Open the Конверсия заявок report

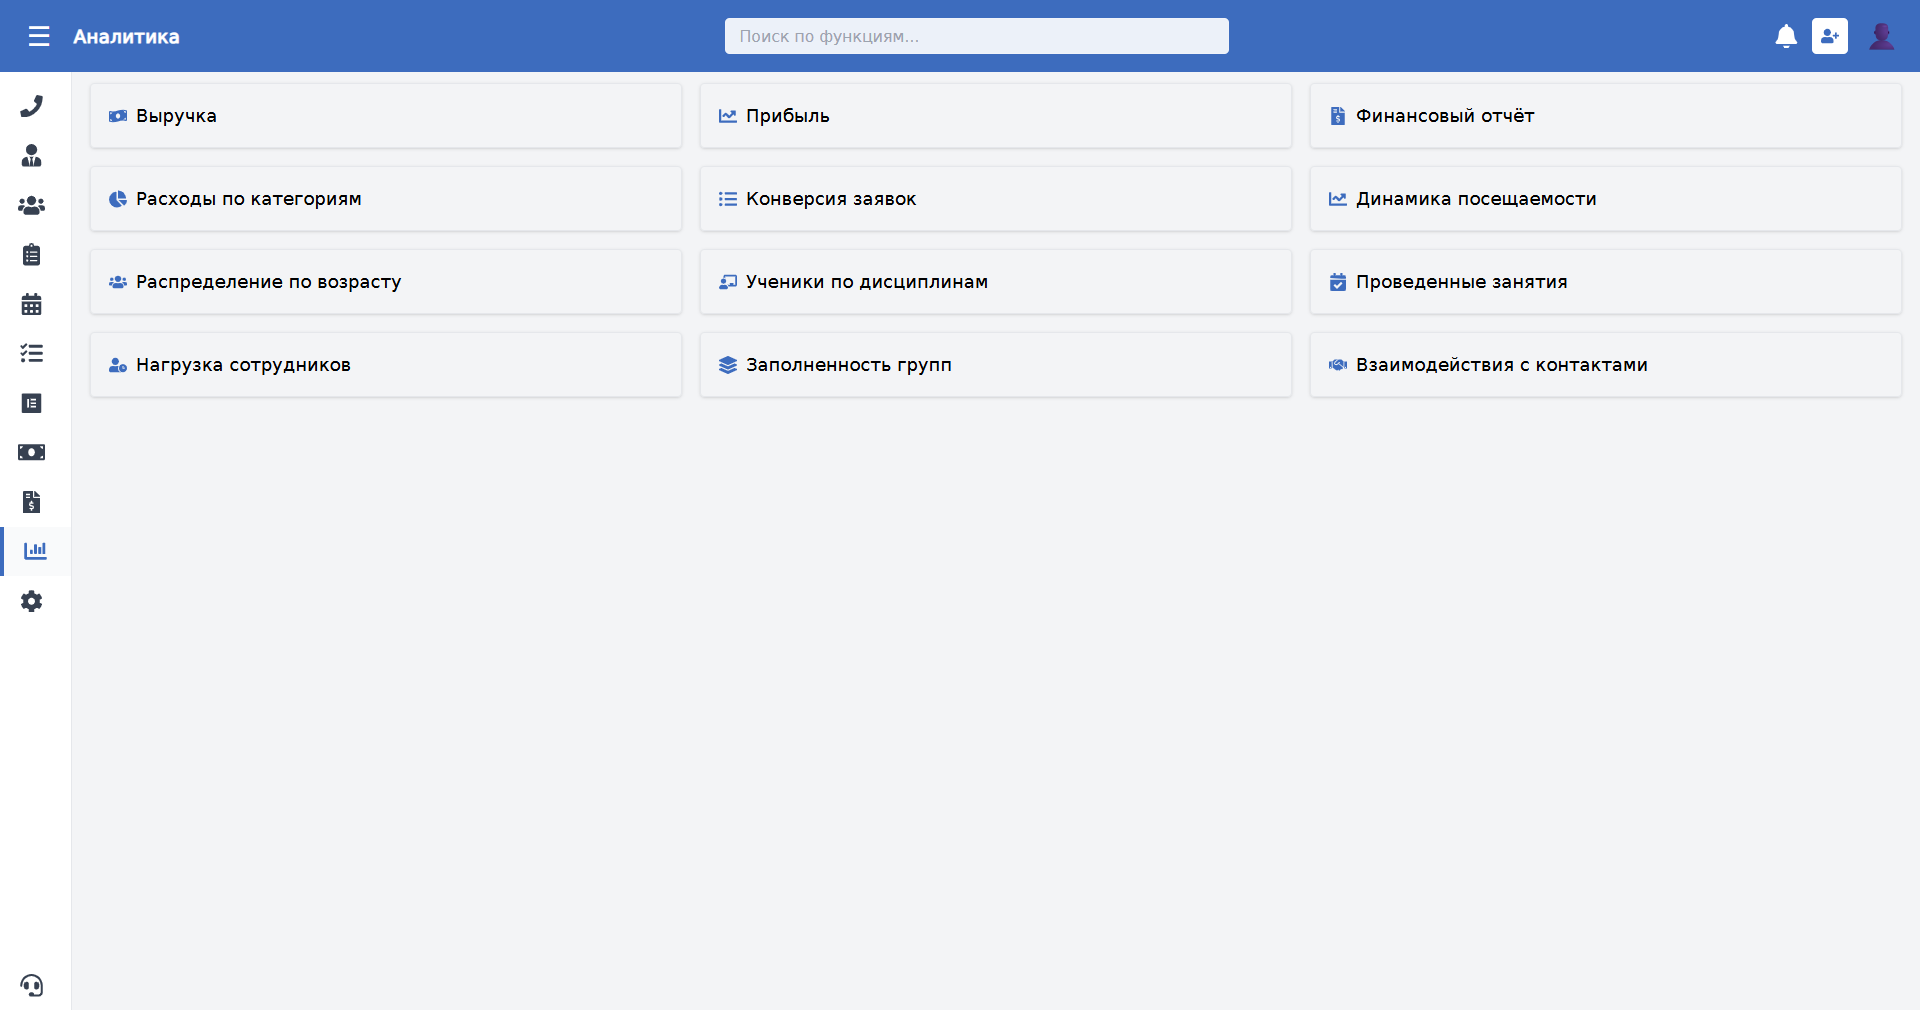[995, 199]
